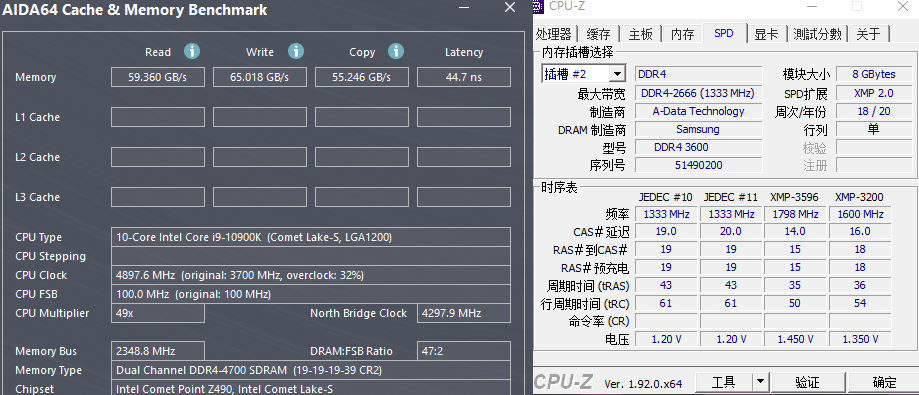Screen dimensions: 919x395
Task: Click the DDR4 memory type field in CPU-Z
Action: click(x=699, y=74)
